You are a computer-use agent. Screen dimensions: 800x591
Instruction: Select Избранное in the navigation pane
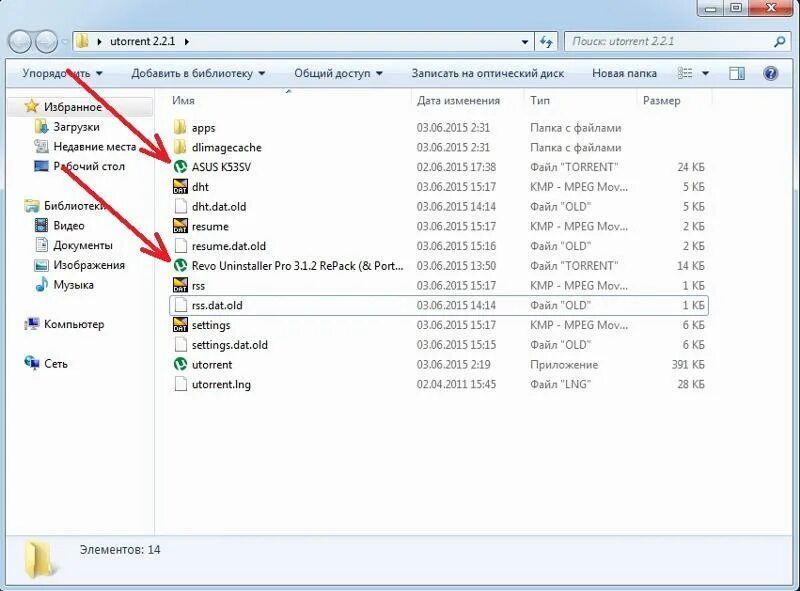72,107
